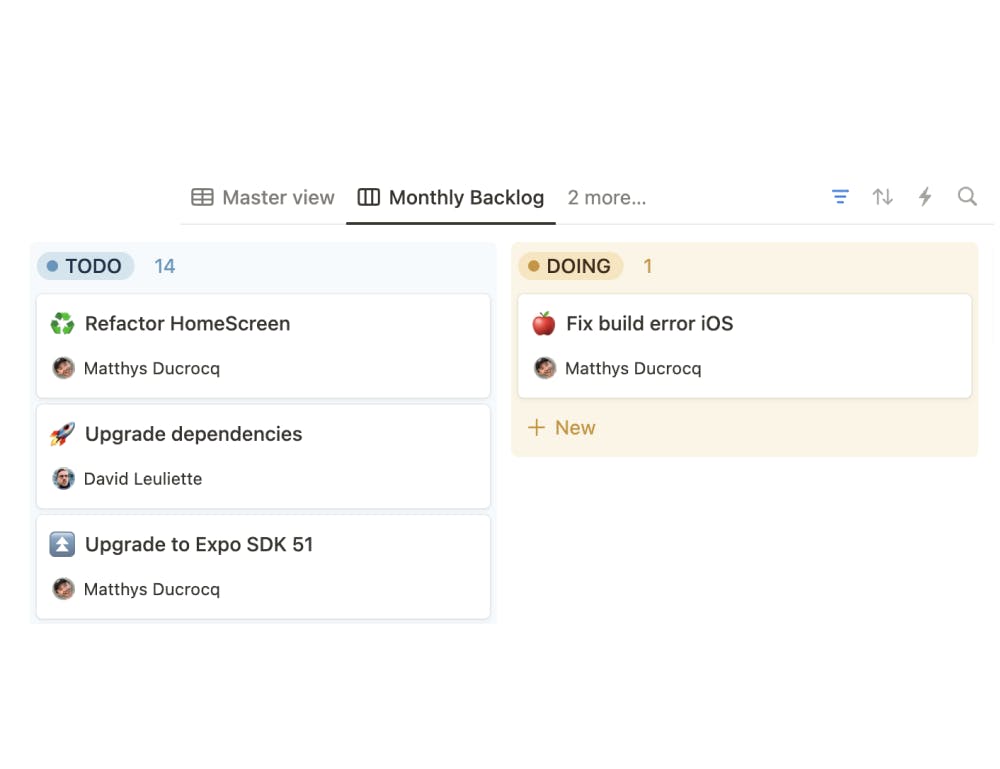Click Matthys Ducrocq avatar on Refactor HomeScreen

point(64,368)
